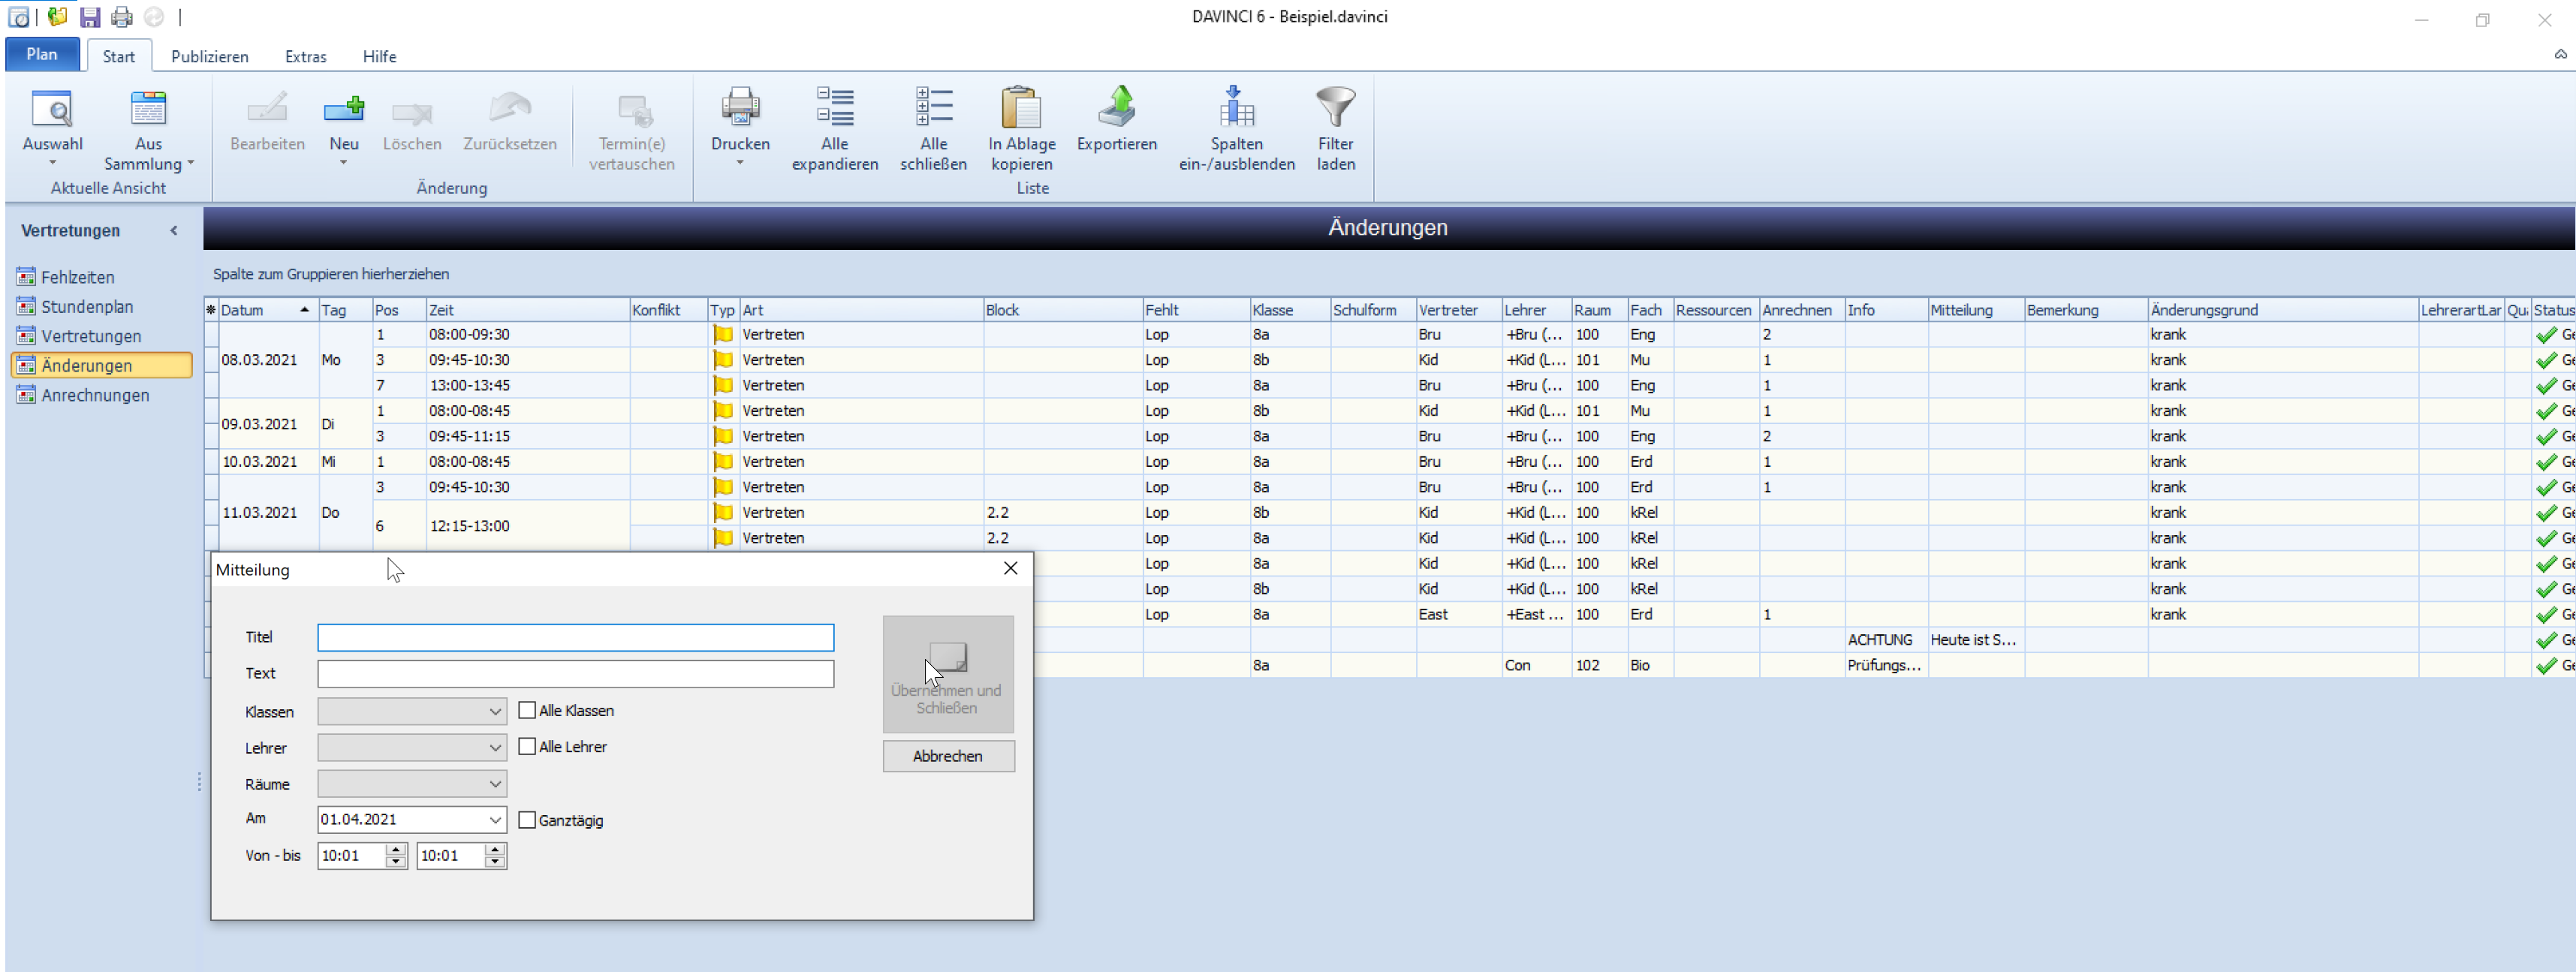Collapse the Vertretungen side panel
2576x972 pixels.
(174, 231)
